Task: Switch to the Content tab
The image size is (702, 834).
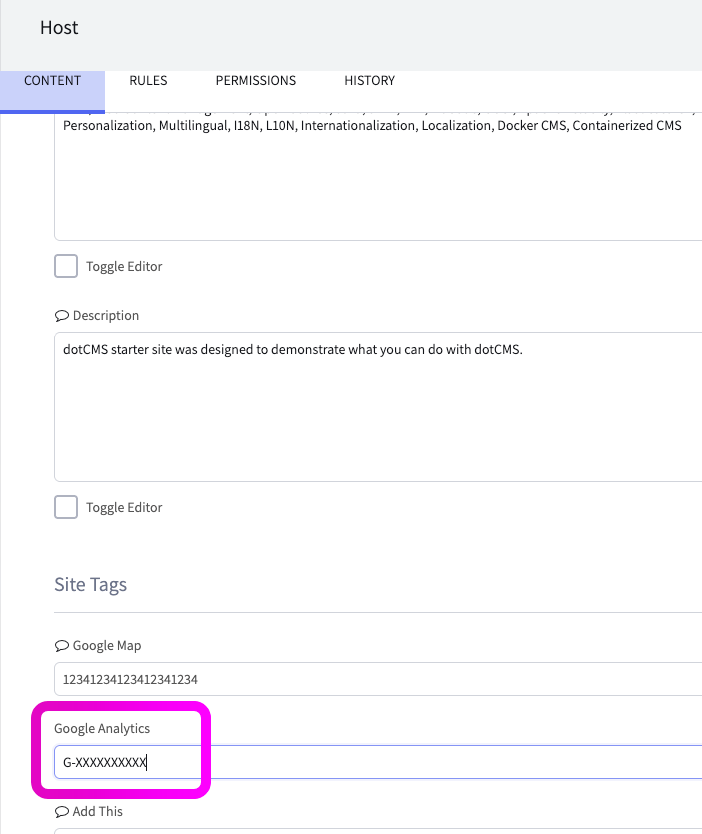Action: pyautogui.click(x=52, y=81)
